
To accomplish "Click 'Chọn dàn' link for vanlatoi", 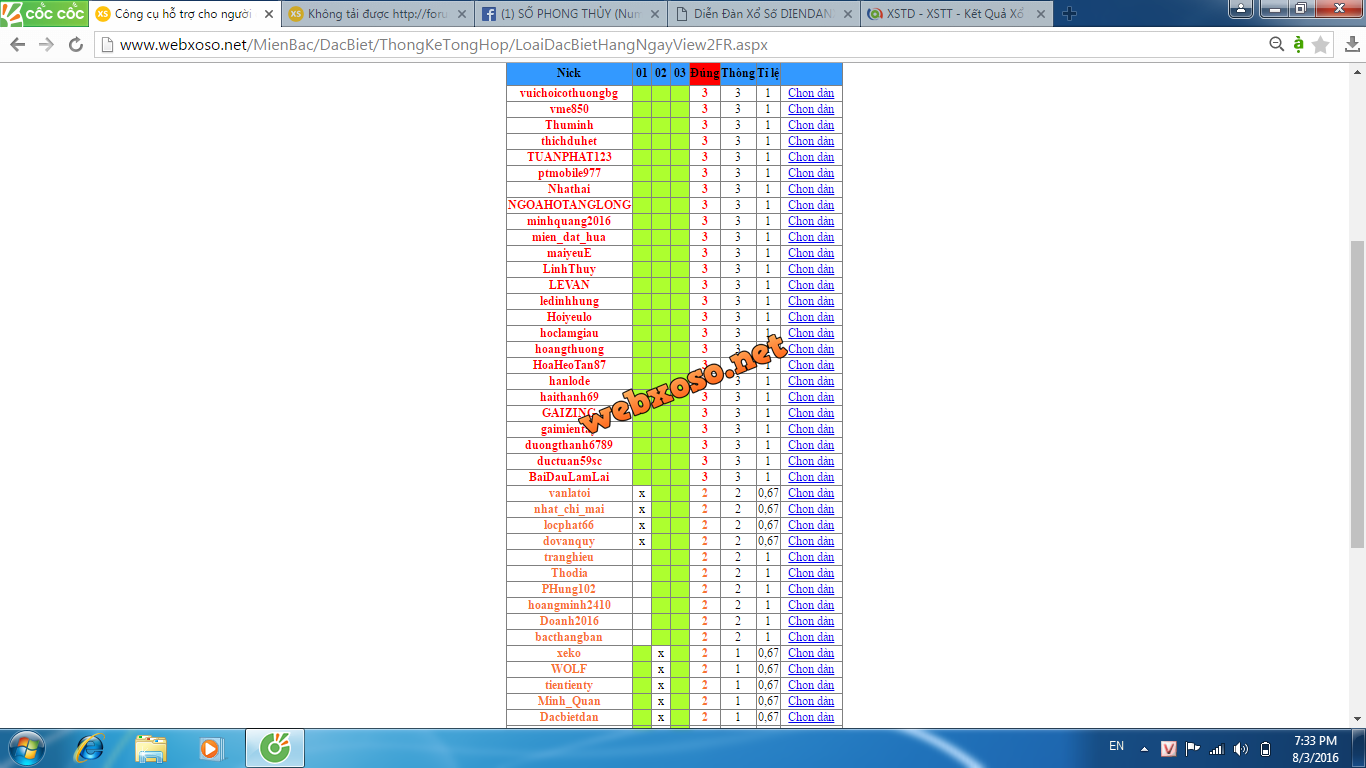I will [811, 493].
